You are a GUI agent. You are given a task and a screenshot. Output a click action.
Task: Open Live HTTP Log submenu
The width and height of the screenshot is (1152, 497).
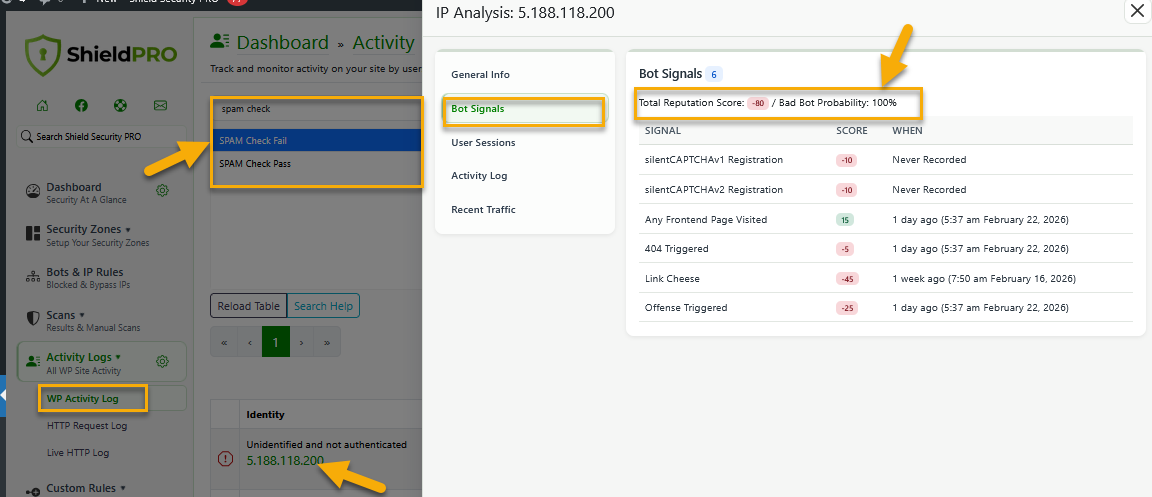click(x=78, y=453)
